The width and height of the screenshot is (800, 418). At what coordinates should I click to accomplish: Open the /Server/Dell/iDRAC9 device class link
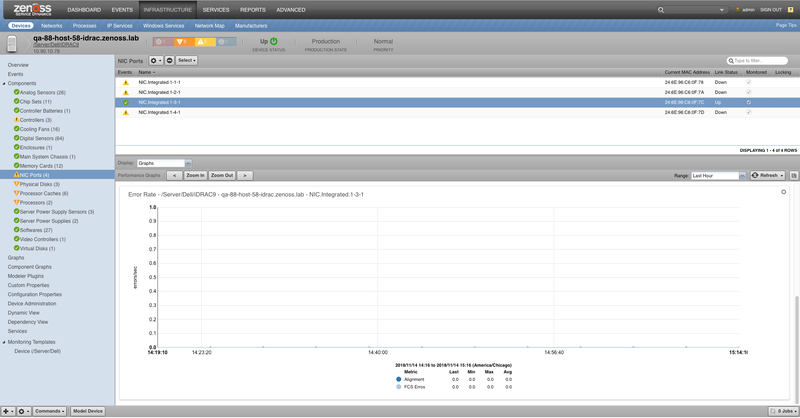pos(56,45)
